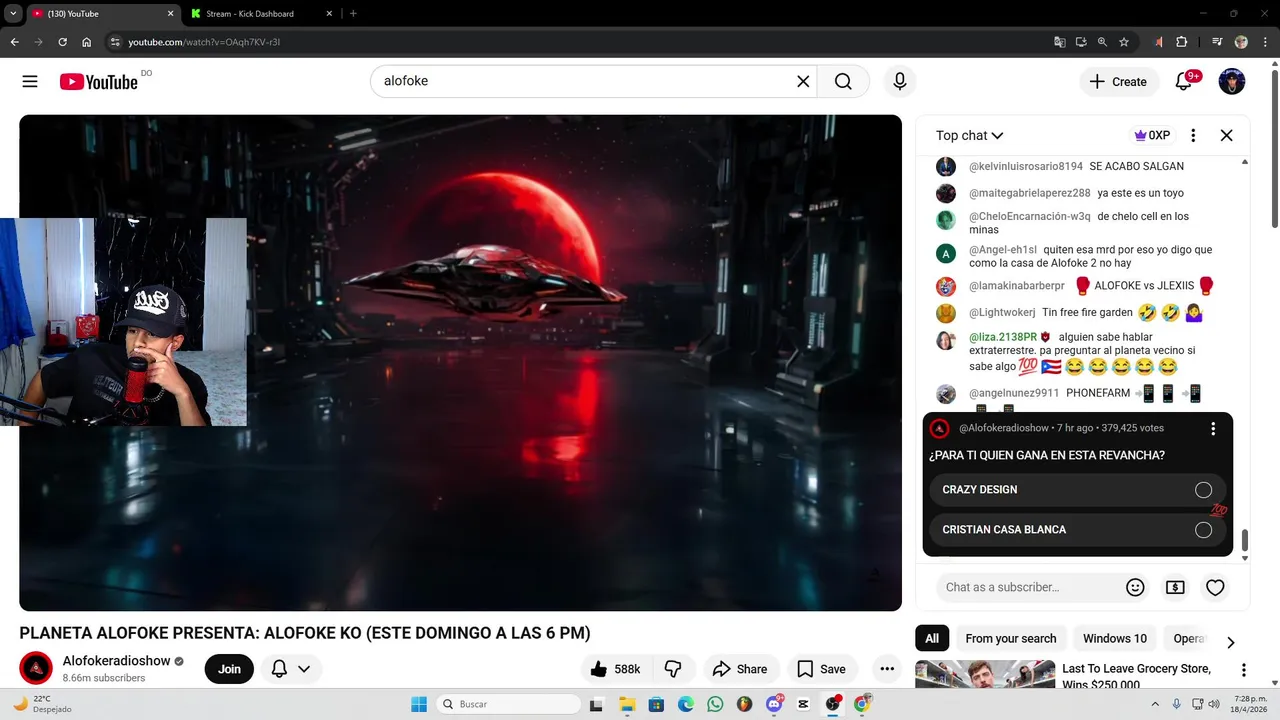Screen dimensions: 1280x720
Task: Like the video with 588k likes
Action: click(615, 669)
